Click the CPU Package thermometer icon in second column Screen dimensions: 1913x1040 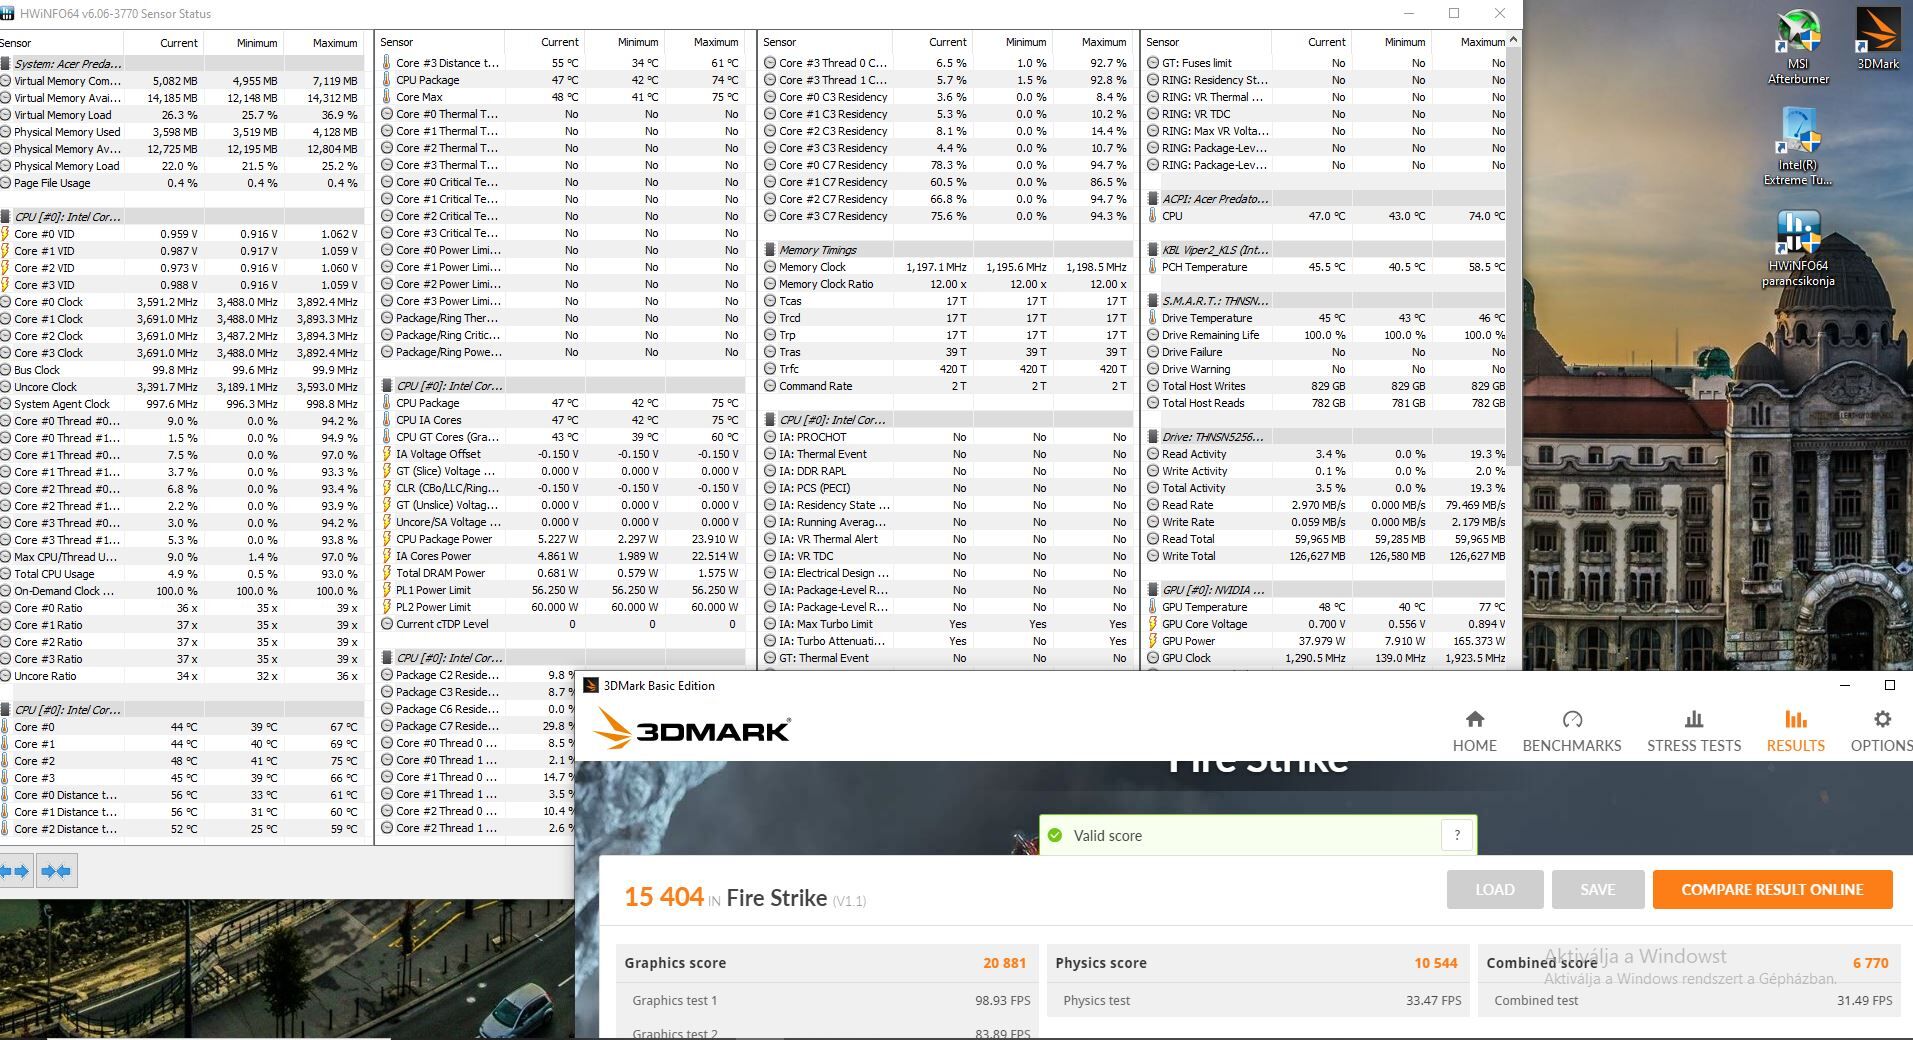point(387,80)
